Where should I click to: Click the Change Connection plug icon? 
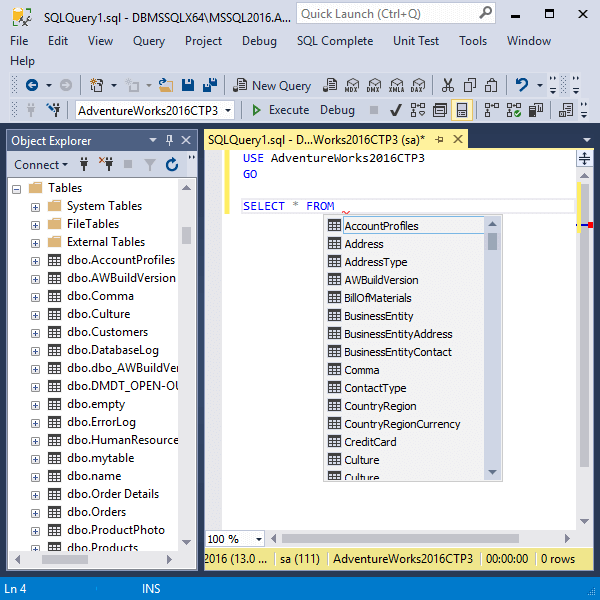coord(54,110)
